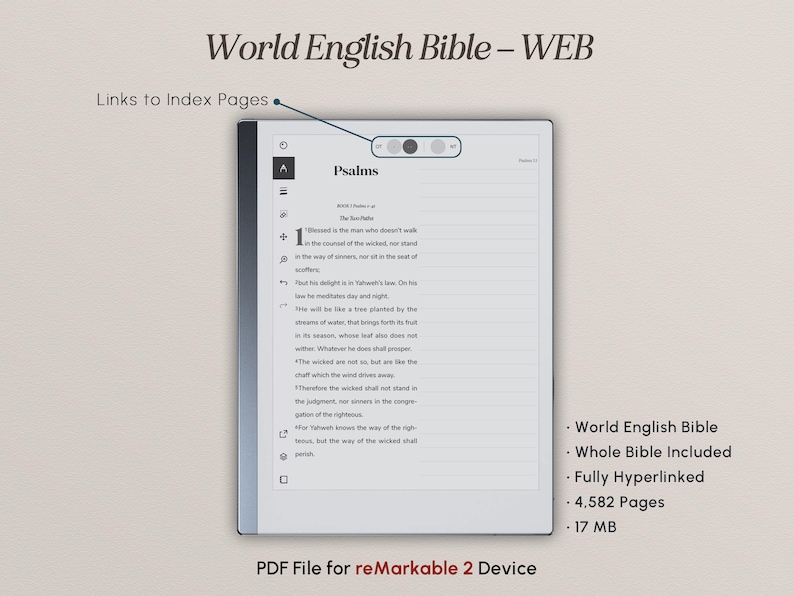Tap the dark circle index button
Image resolution: width=794 pixels, height=596 pixels.
click(x=410, y=147)
